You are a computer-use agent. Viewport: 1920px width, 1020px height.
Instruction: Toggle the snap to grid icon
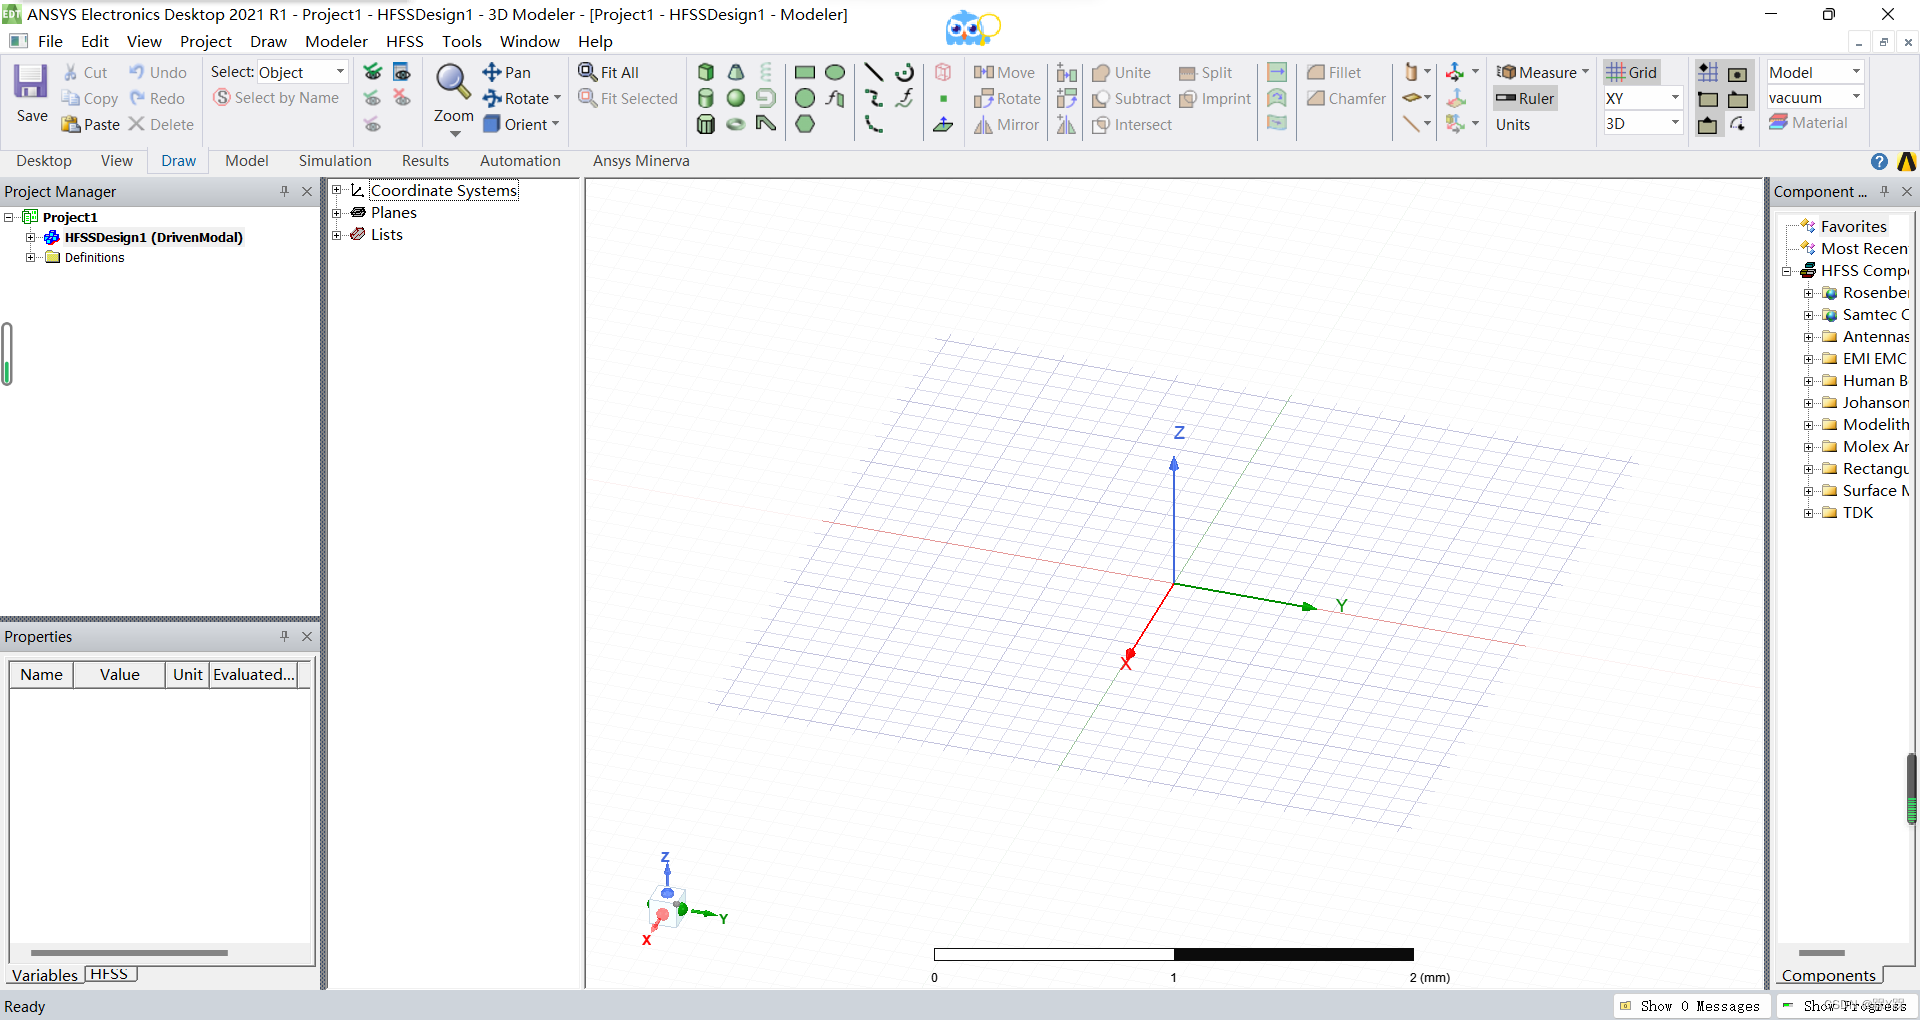coord(1708,72)
